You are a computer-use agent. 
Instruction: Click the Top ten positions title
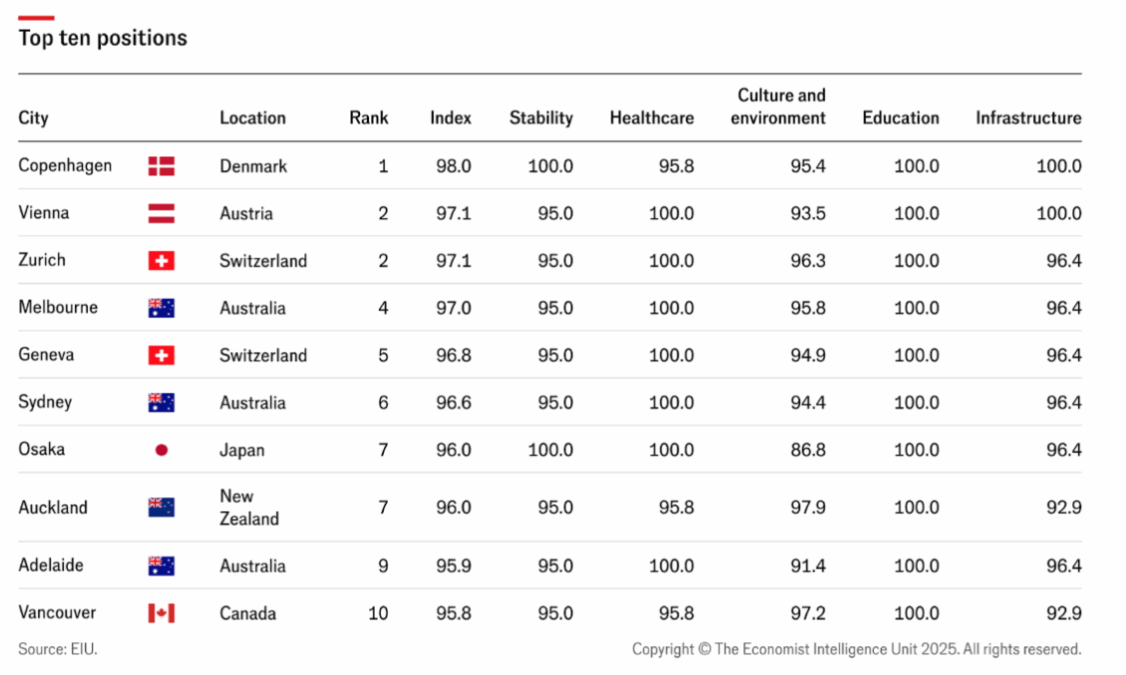(x=102, y=38)
